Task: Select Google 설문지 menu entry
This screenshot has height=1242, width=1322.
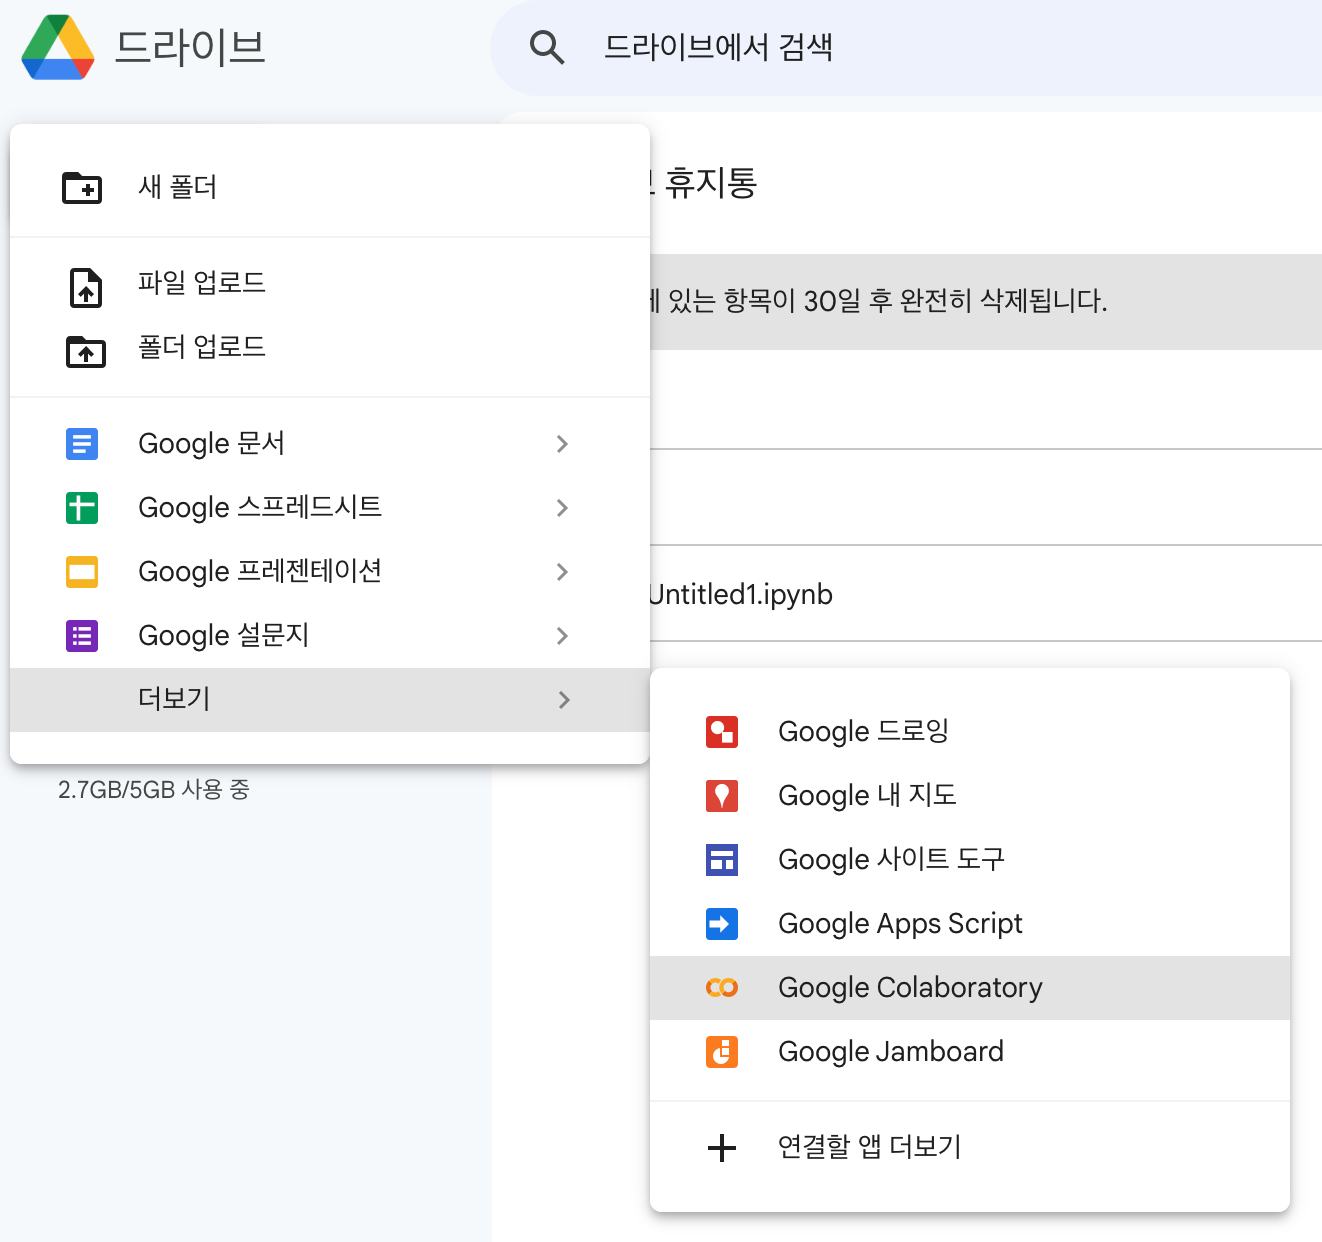Action: pos(330,635)
